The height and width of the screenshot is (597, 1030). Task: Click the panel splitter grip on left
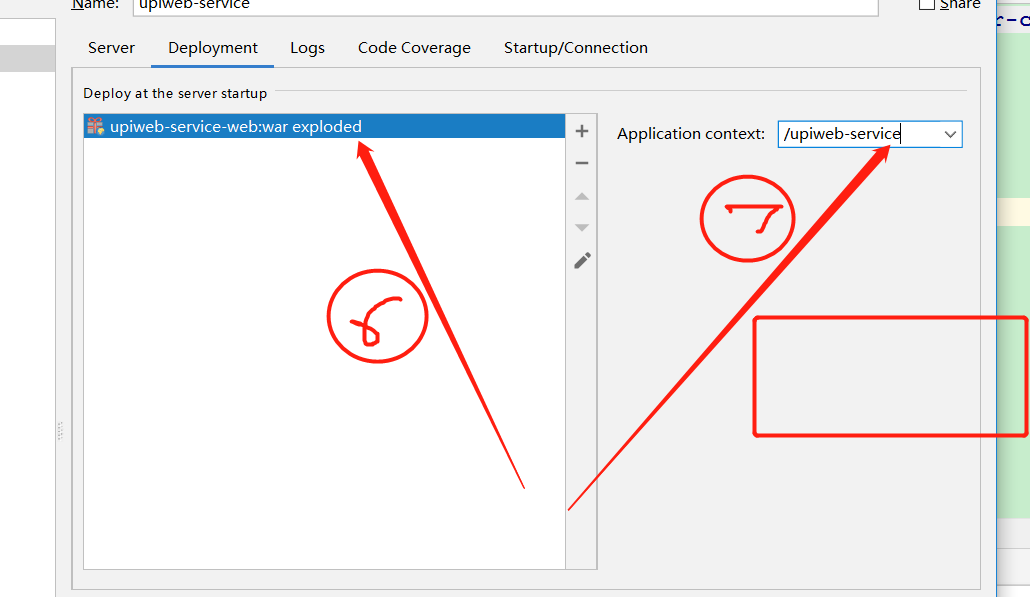click(x=60, y=431)
